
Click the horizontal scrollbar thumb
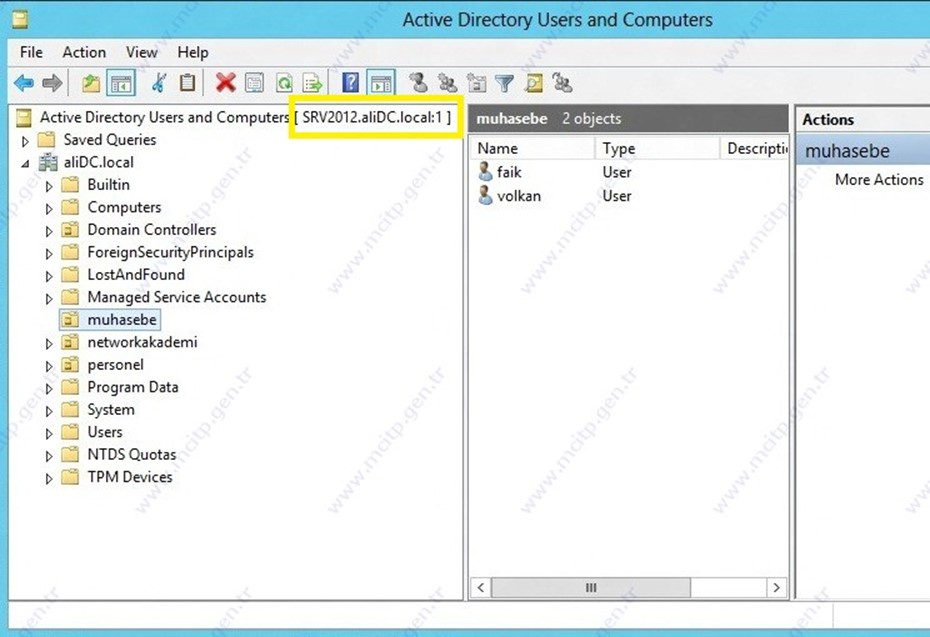(591, 588)
